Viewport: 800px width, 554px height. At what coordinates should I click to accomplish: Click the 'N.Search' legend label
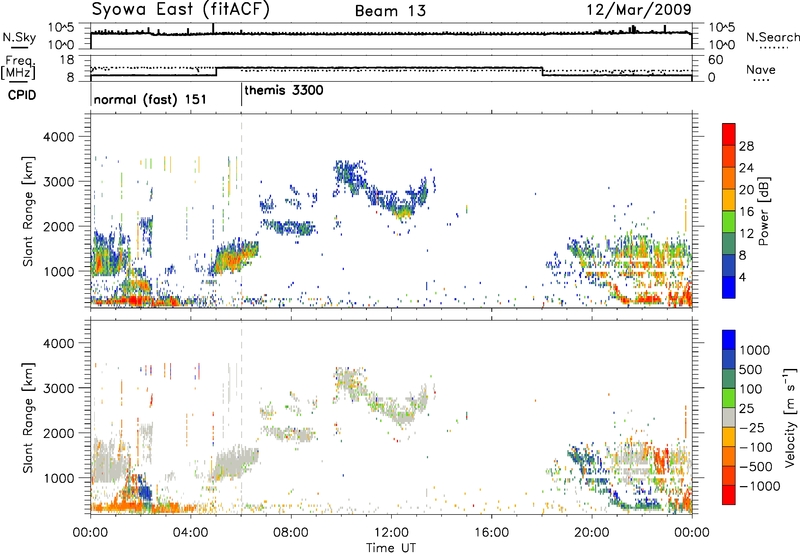[772, 37]
